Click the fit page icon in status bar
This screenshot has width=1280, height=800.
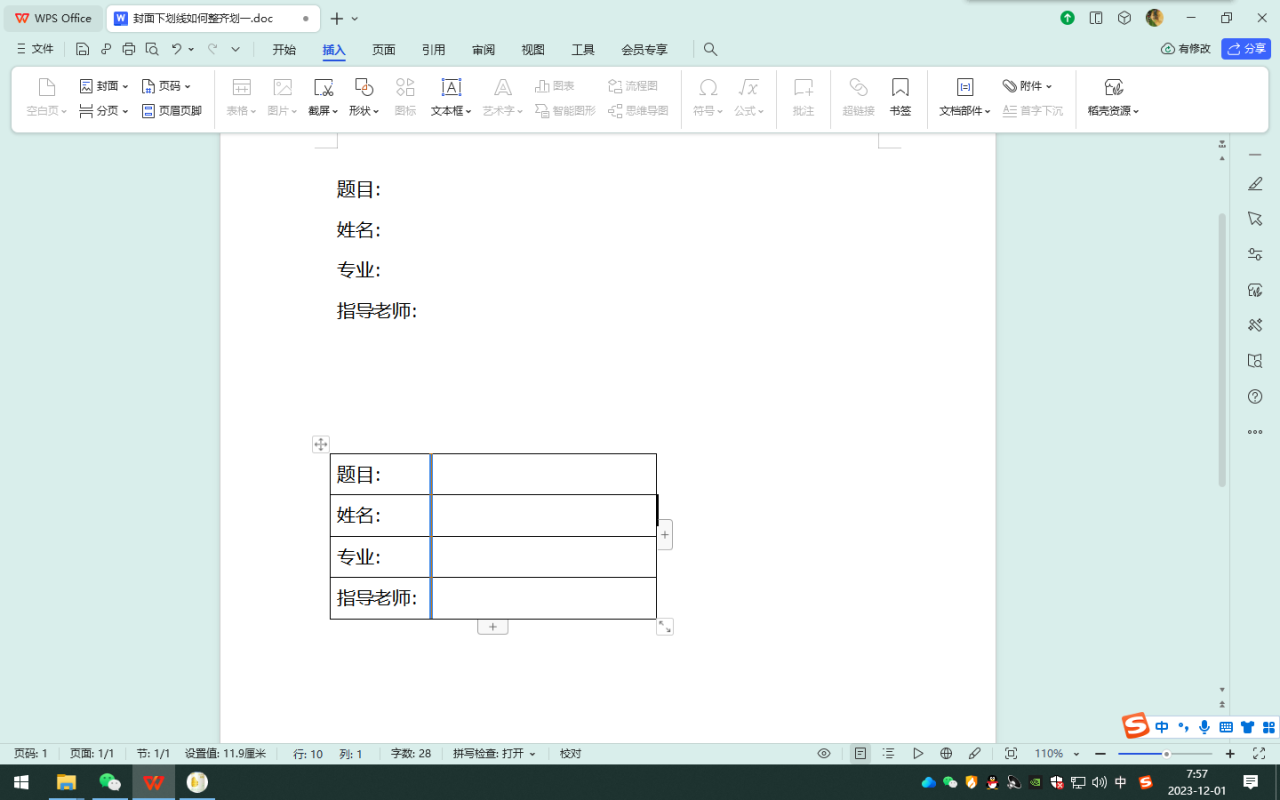(1011, 753)
